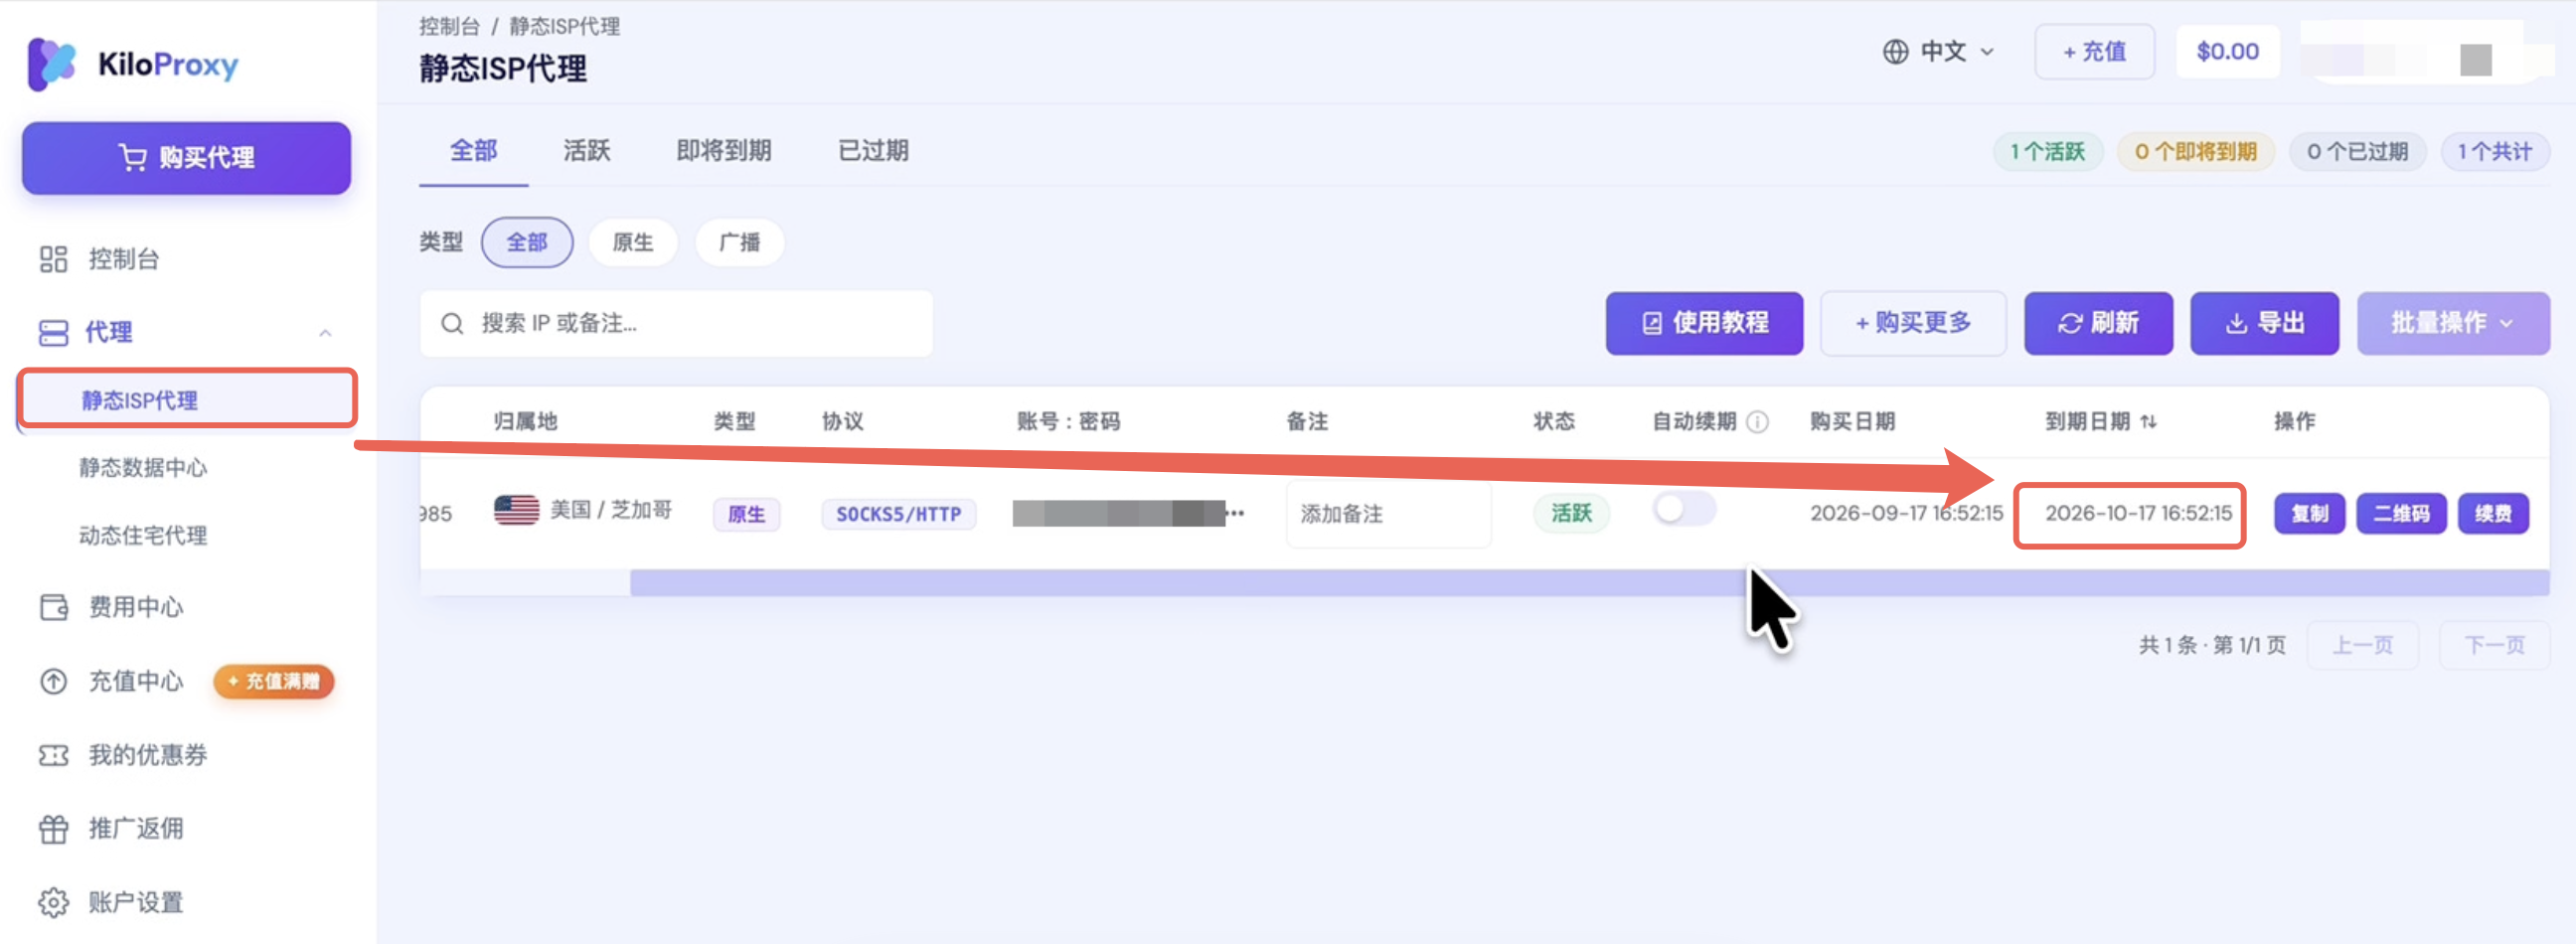Click the table's horizontal scrollbar
Image resolution: width=2576 pixels, height=944 pixels.
pos(1588,583)
